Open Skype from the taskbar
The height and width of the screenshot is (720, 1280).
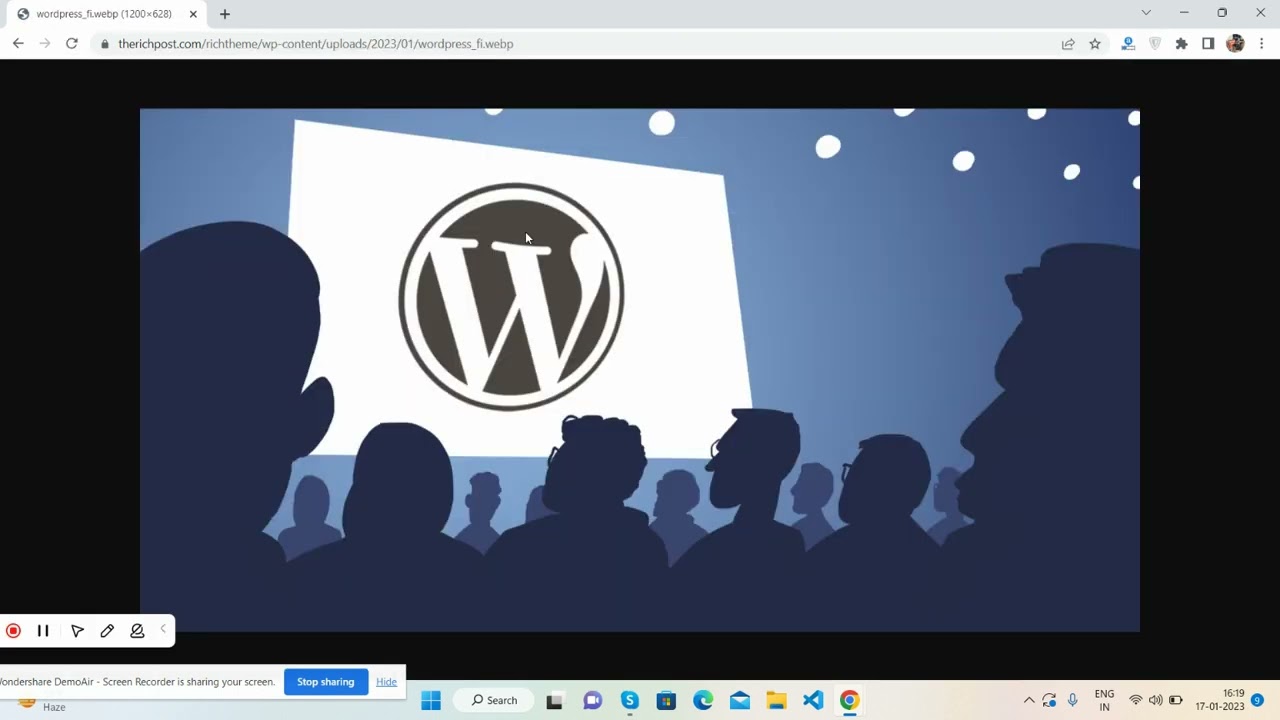pos(629,700)
